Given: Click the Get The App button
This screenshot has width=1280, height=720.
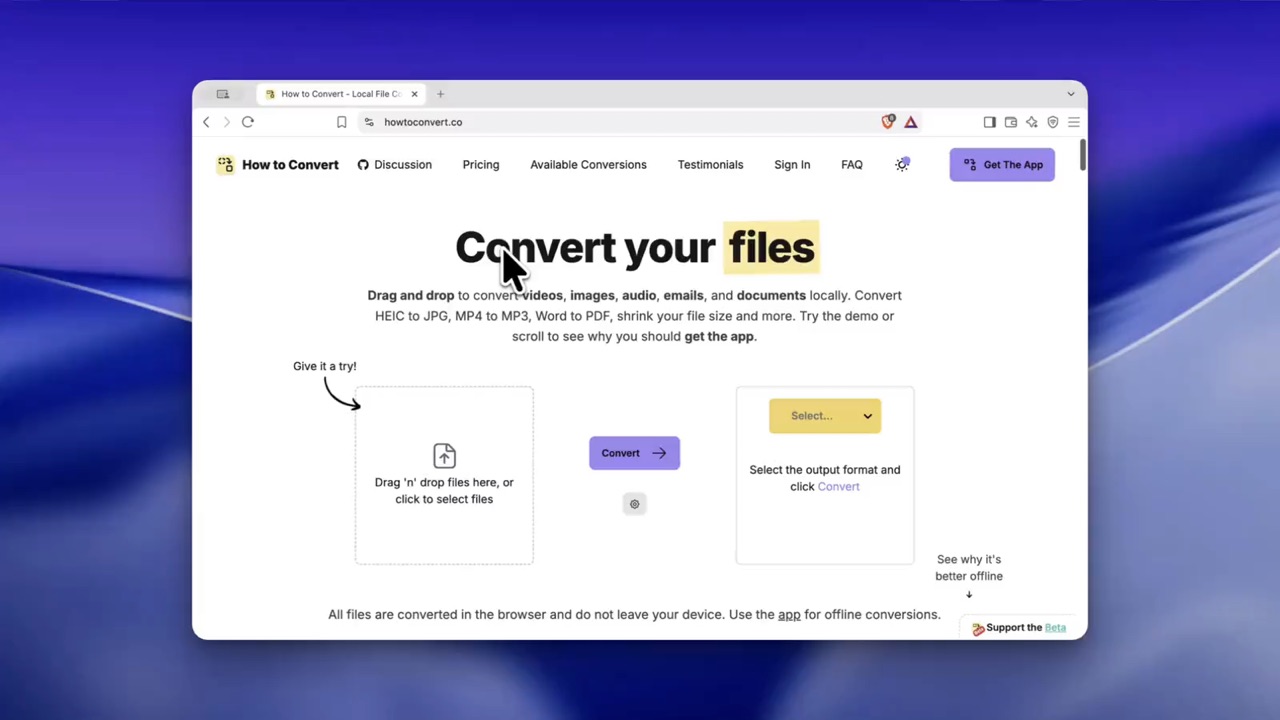Looking at the screenshot, I should [x=1002, y=165].
